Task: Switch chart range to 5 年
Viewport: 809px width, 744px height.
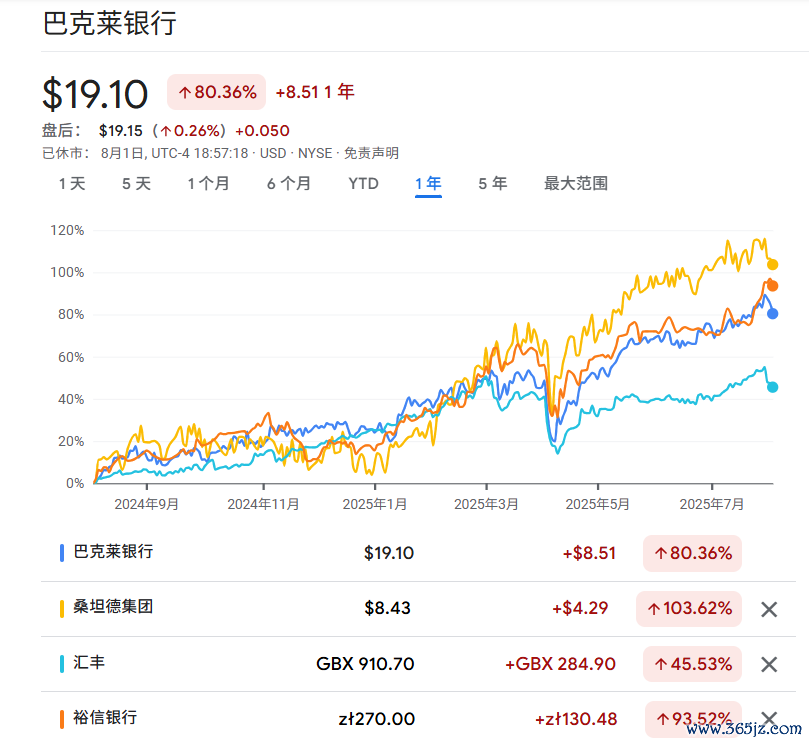Action: (493, 184)
